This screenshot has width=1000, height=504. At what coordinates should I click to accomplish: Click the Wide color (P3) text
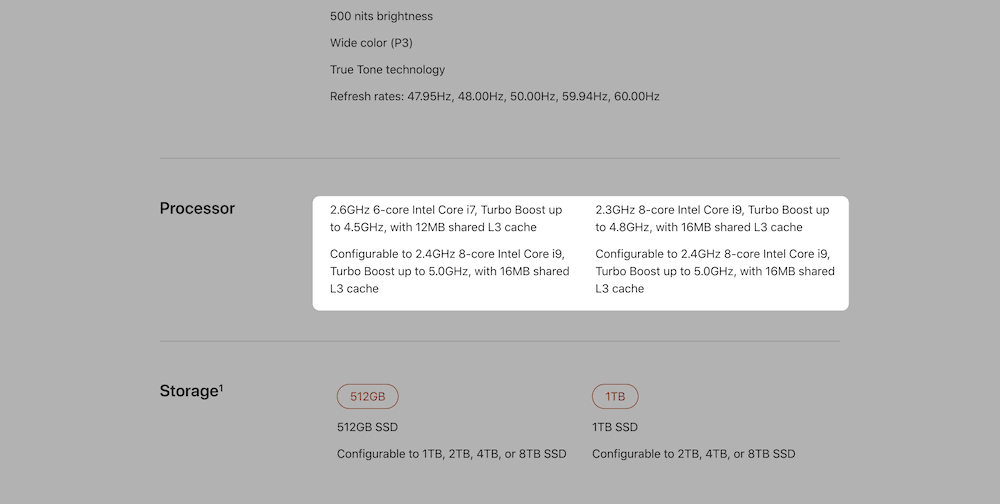pyautogui.click(x=371, y=43)
